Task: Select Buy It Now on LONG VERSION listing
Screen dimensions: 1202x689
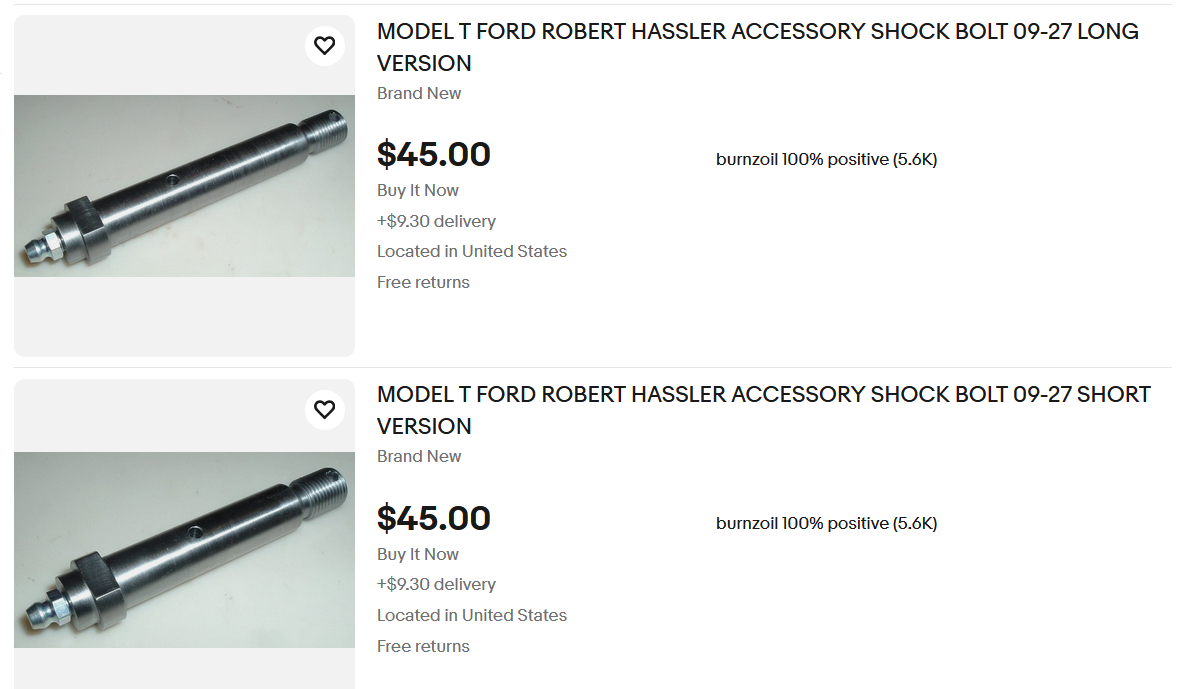Action: [x=418, y=190]
